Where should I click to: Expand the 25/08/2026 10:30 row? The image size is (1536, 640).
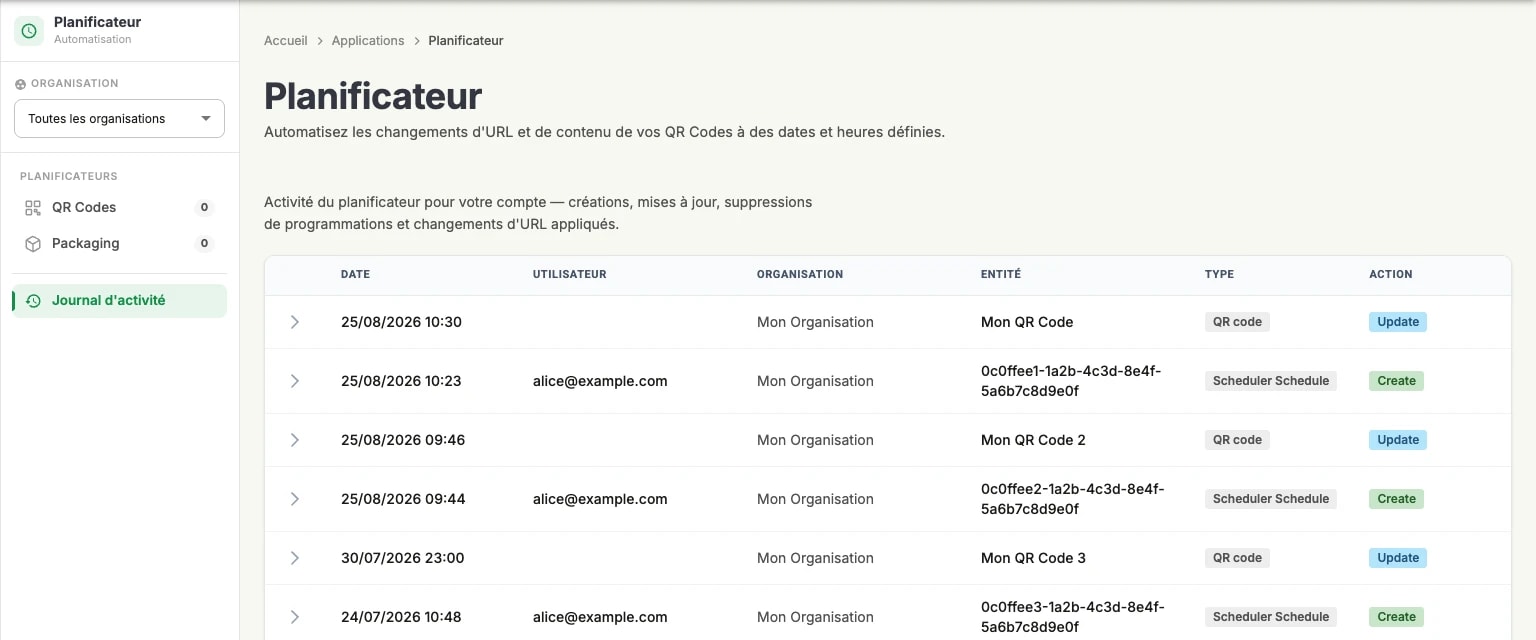(x=294, y=322)
